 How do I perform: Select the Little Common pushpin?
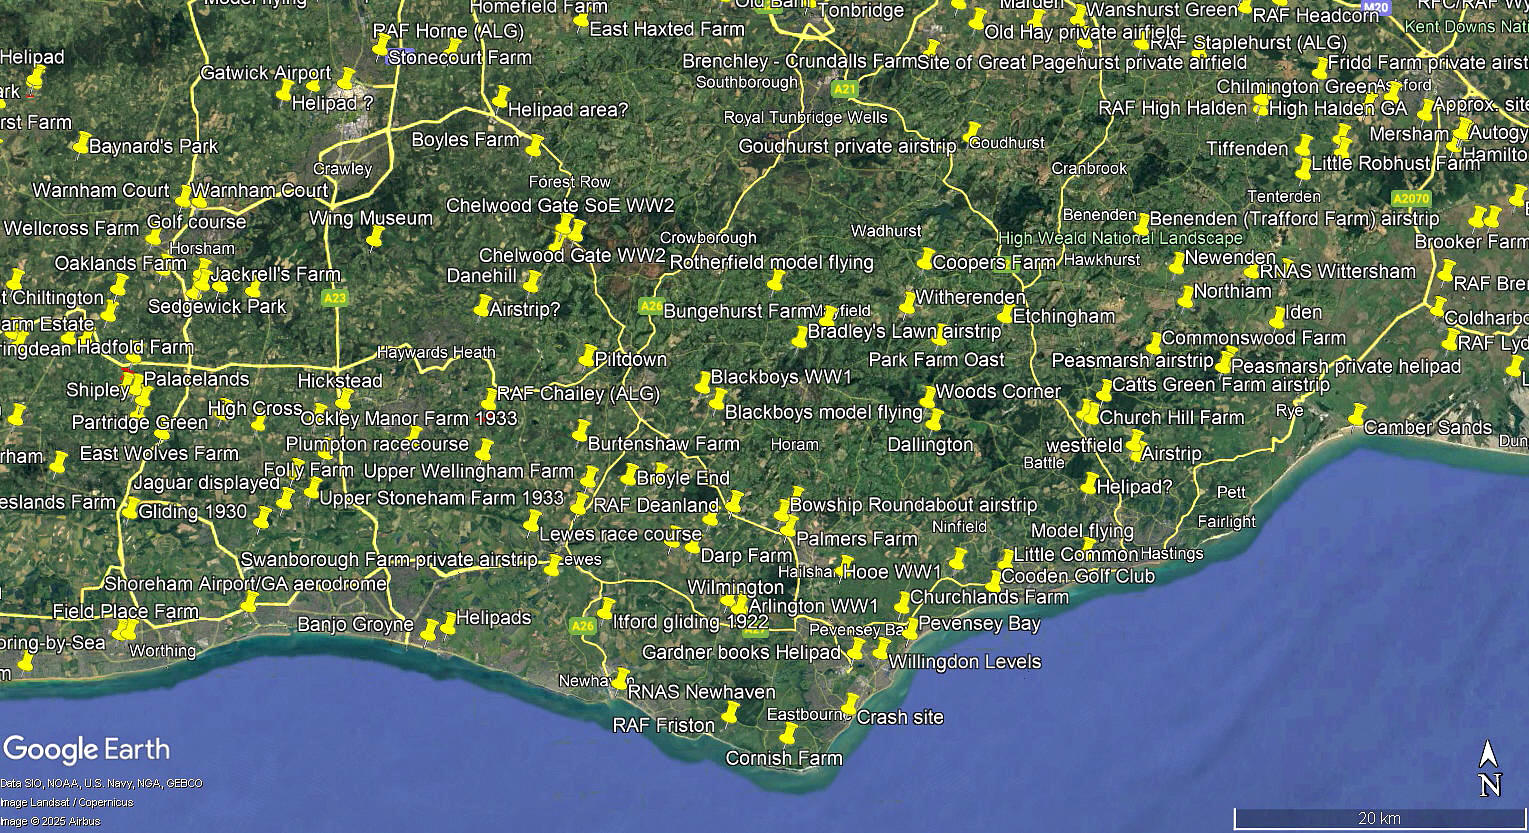(x=1007, y=559)
